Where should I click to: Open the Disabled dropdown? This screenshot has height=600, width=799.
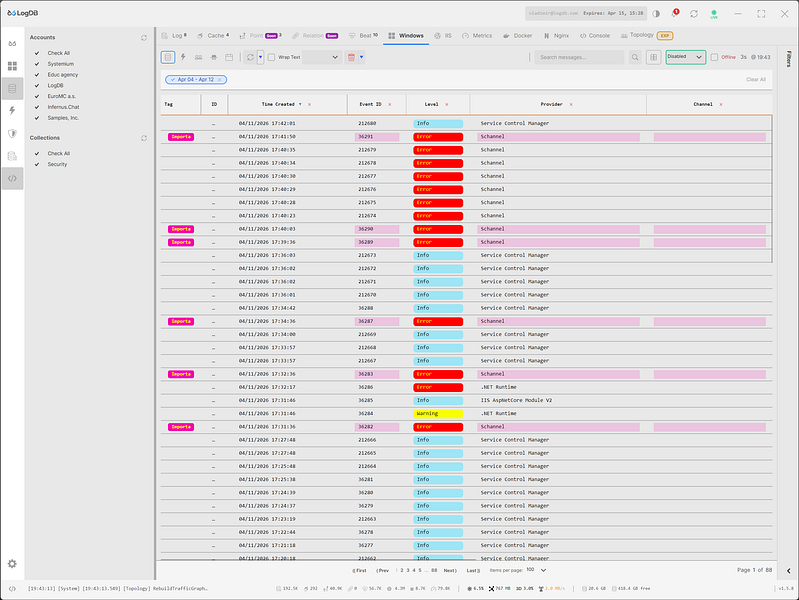[685, 57]
